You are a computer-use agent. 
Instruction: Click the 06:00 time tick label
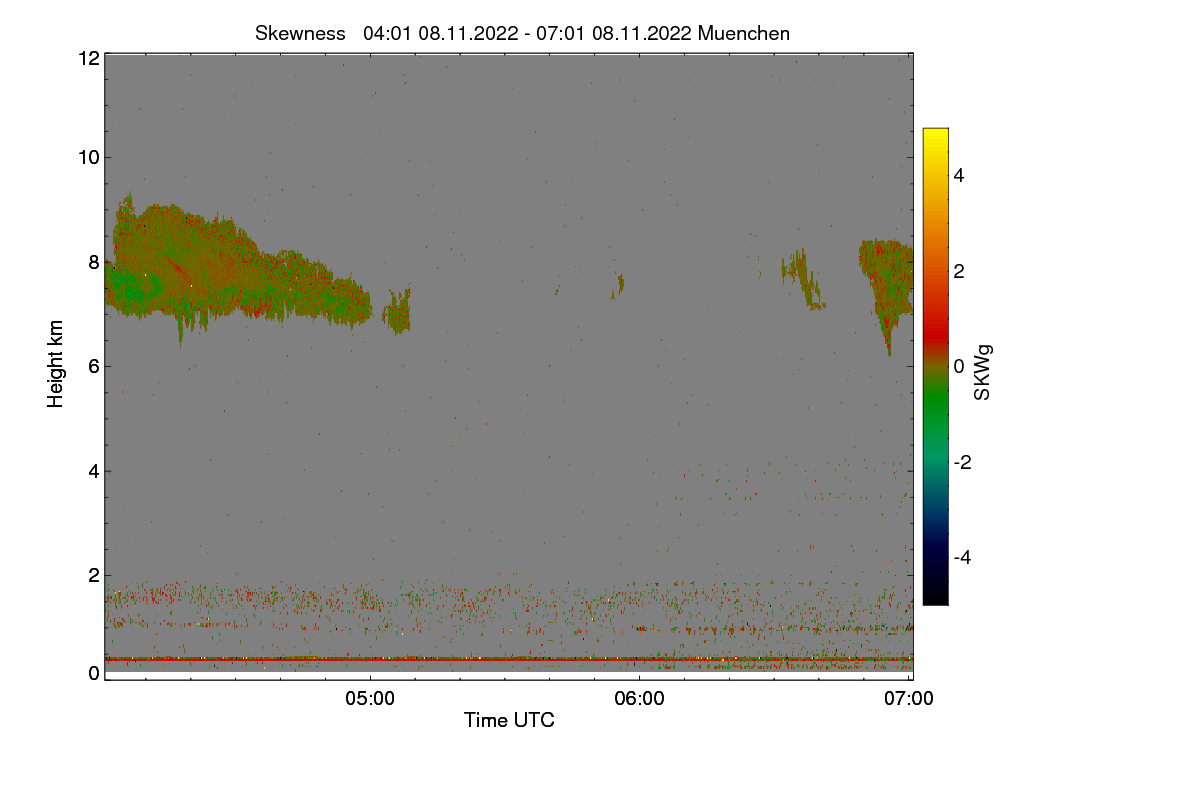[639, 699]
